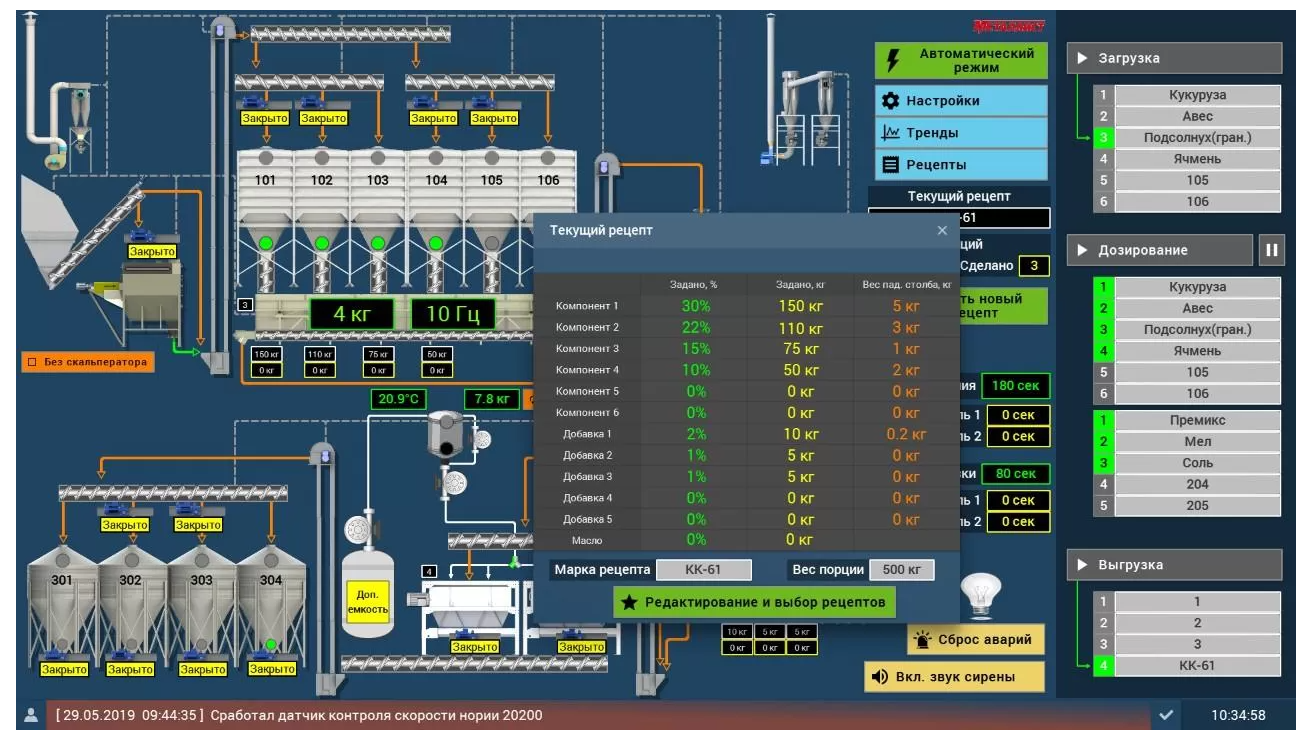This screenshot has width=1310, height=742.
Task: Acknowledge the alarm with the checkmark icon
Action: click(x=1166, y=715)
